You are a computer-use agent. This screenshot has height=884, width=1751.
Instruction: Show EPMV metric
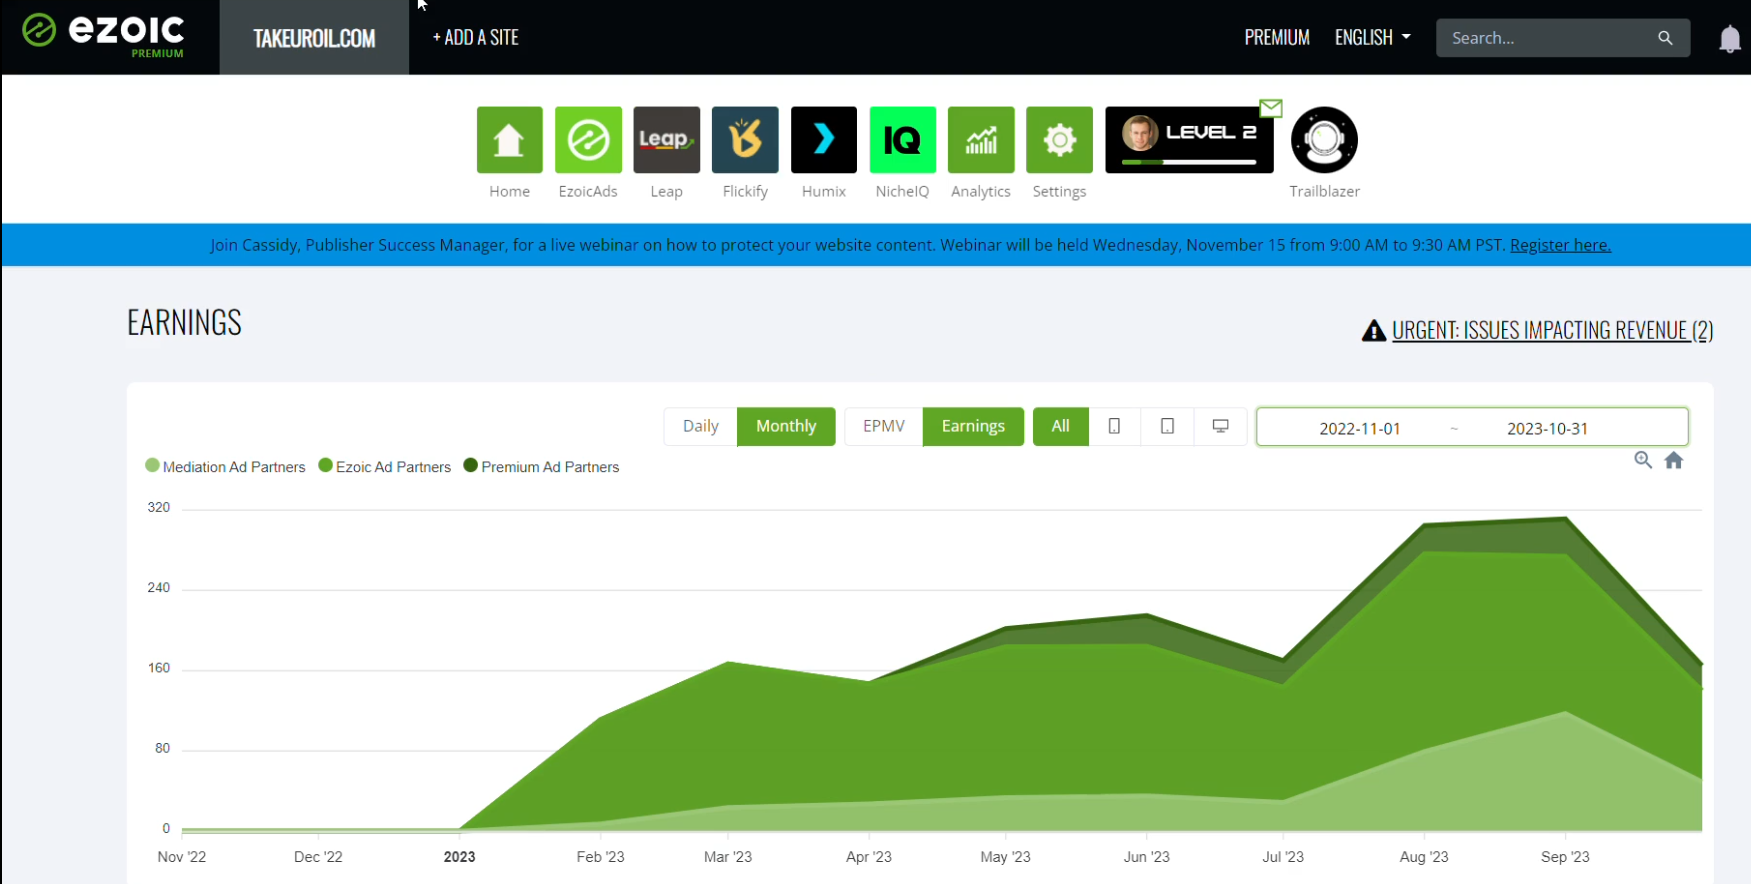[884, 426]
